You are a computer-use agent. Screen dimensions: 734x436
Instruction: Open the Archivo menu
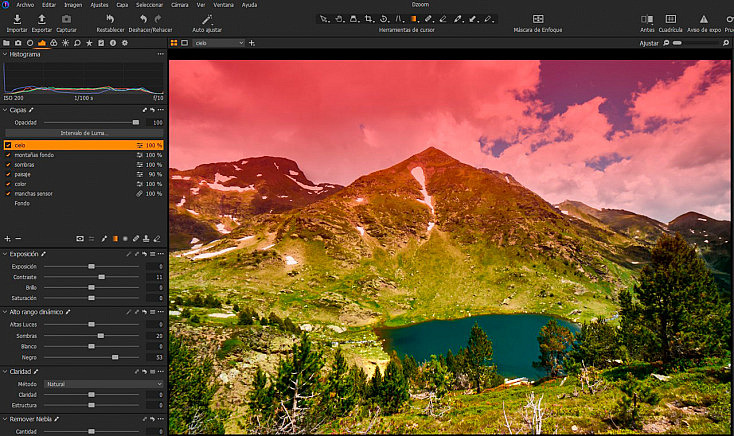[25, 5]
